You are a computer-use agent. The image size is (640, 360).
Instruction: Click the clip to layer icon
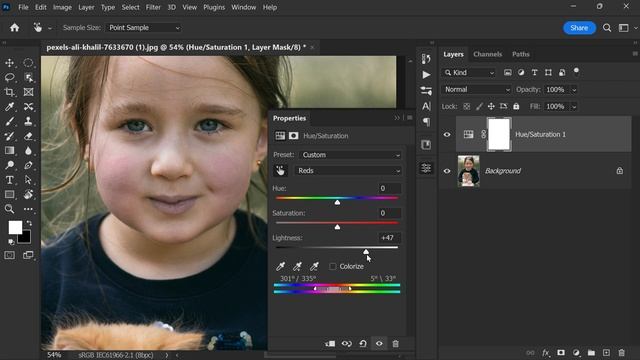[330, 344]
